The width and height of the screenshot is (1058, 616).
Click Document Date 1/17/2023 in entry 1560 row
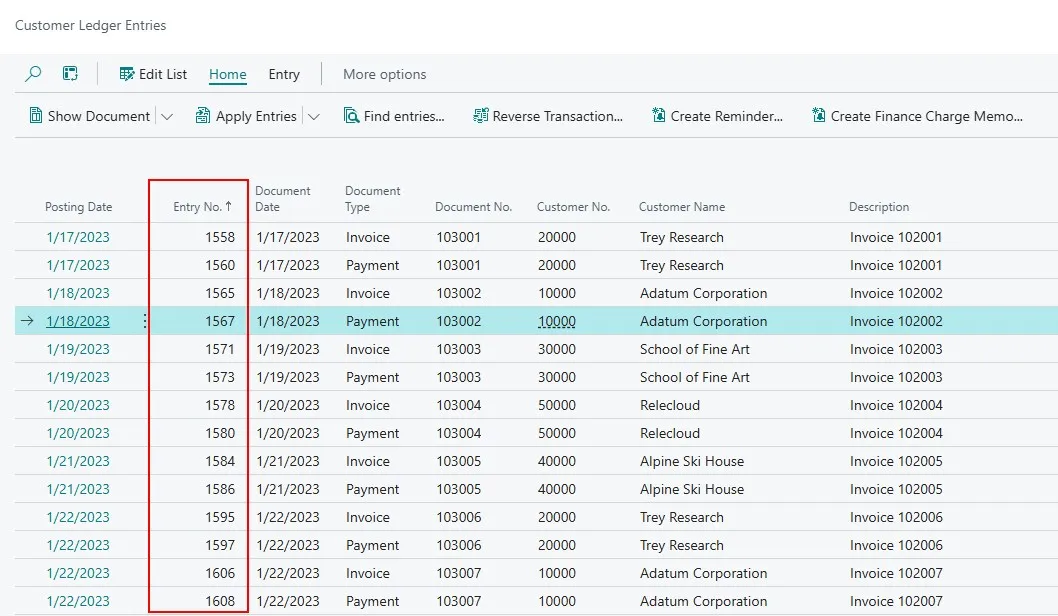tap(287, 265)
